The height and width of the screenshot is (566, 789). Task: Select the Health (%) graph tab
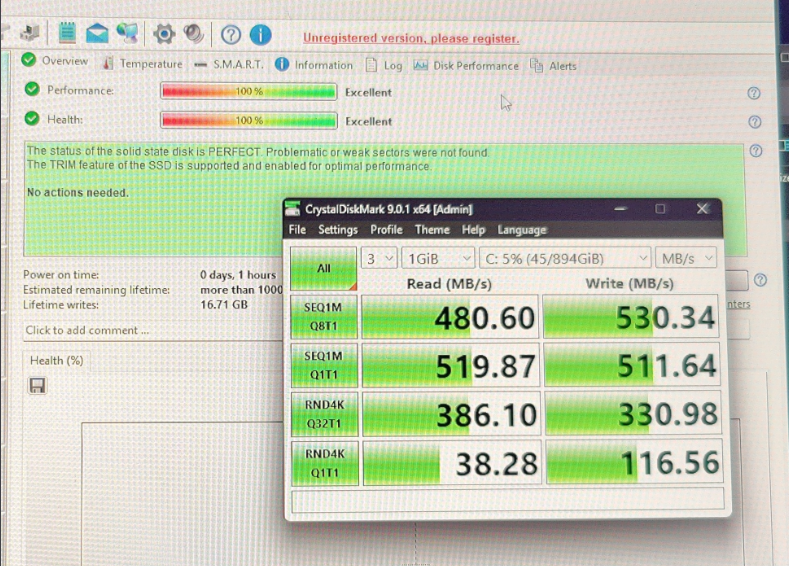(56, 361)
